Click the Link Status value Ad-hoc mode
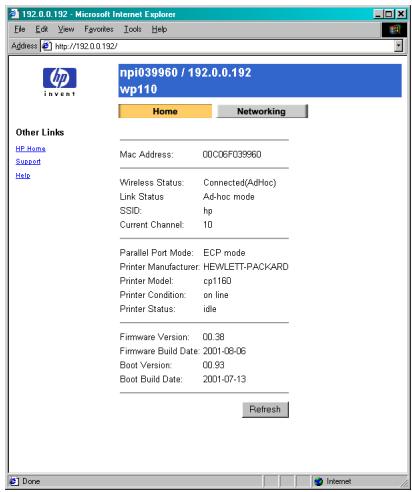This screenshot has height=492, width=412. 229,197
